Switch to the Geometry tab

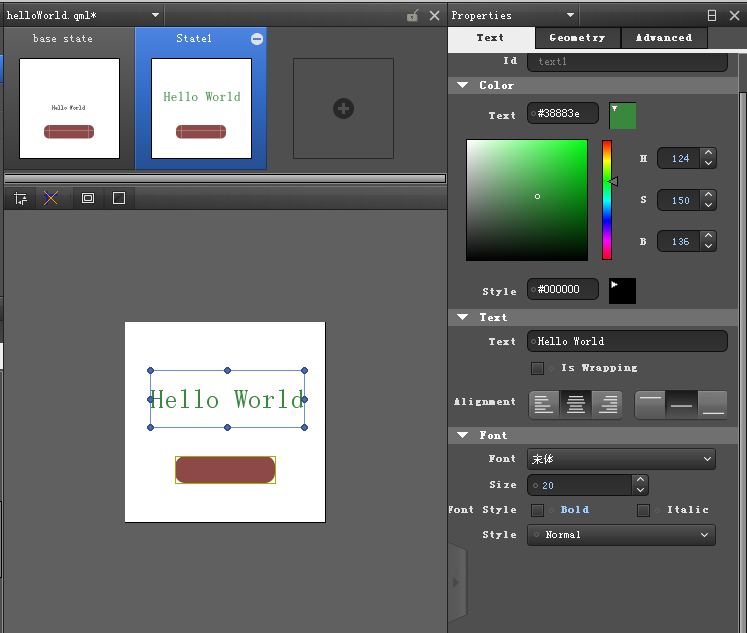tap(577, 38)
